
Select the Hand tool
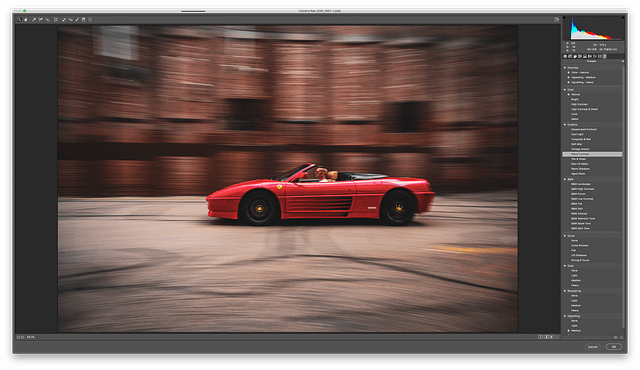point(25,20)
